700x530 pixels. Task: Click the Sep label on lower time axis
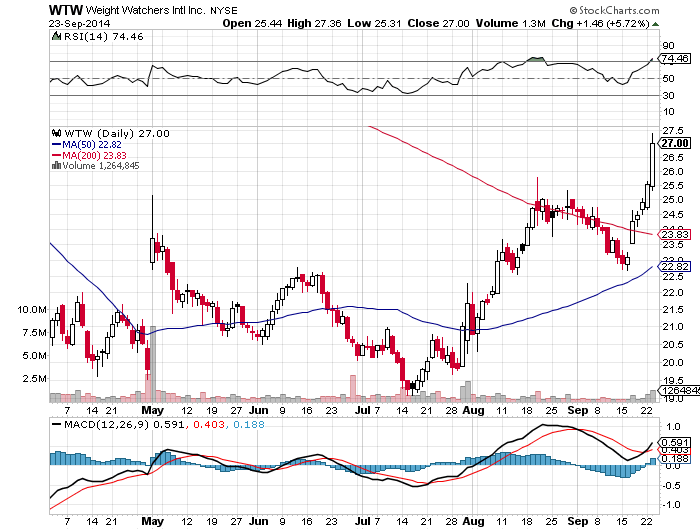pos(578,521)
